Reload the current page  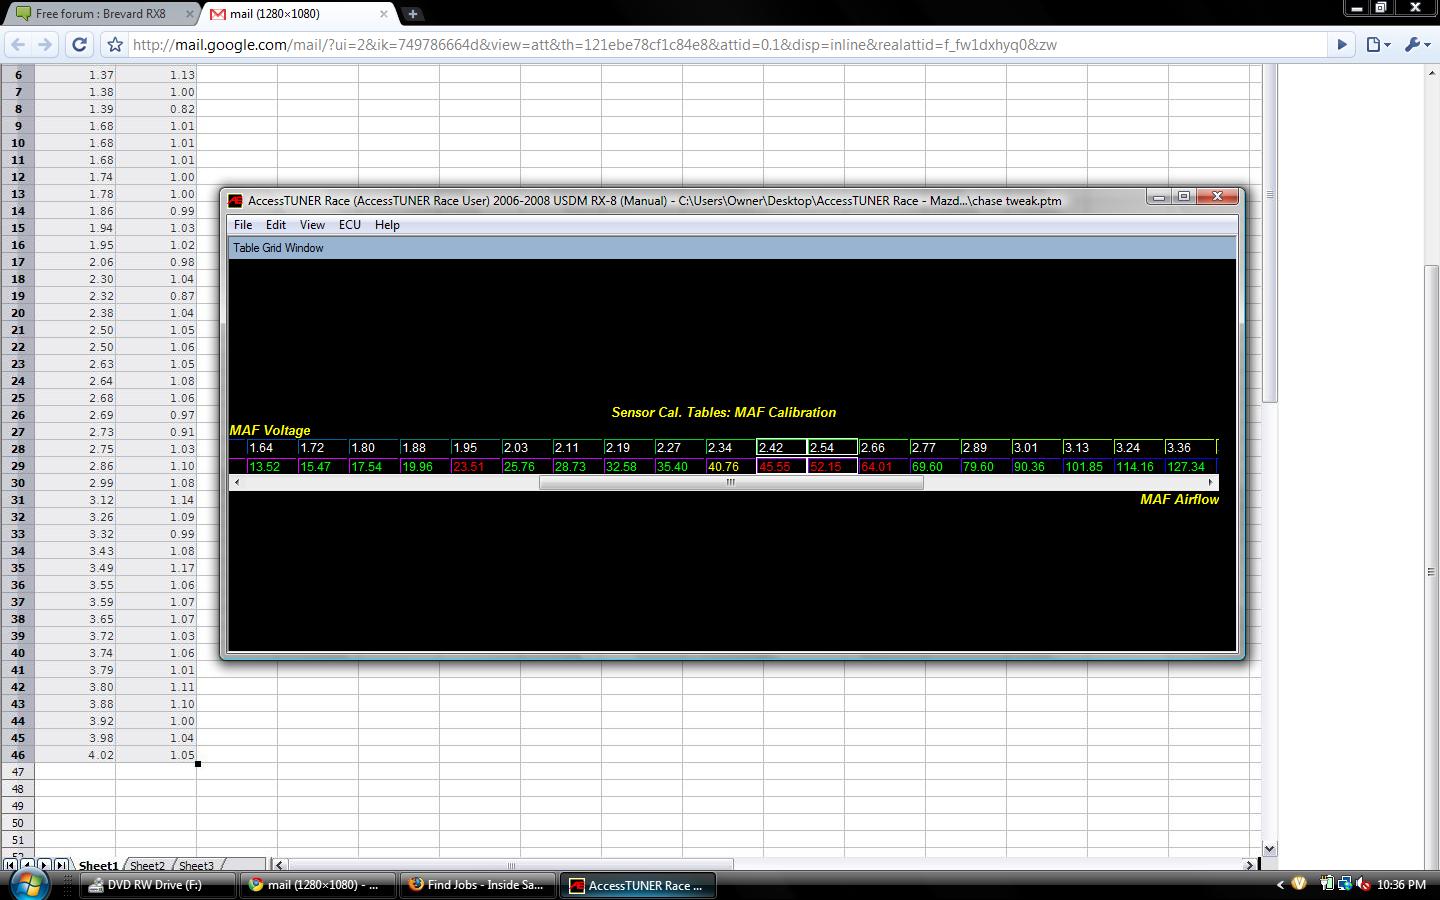(x=80, y=45)
